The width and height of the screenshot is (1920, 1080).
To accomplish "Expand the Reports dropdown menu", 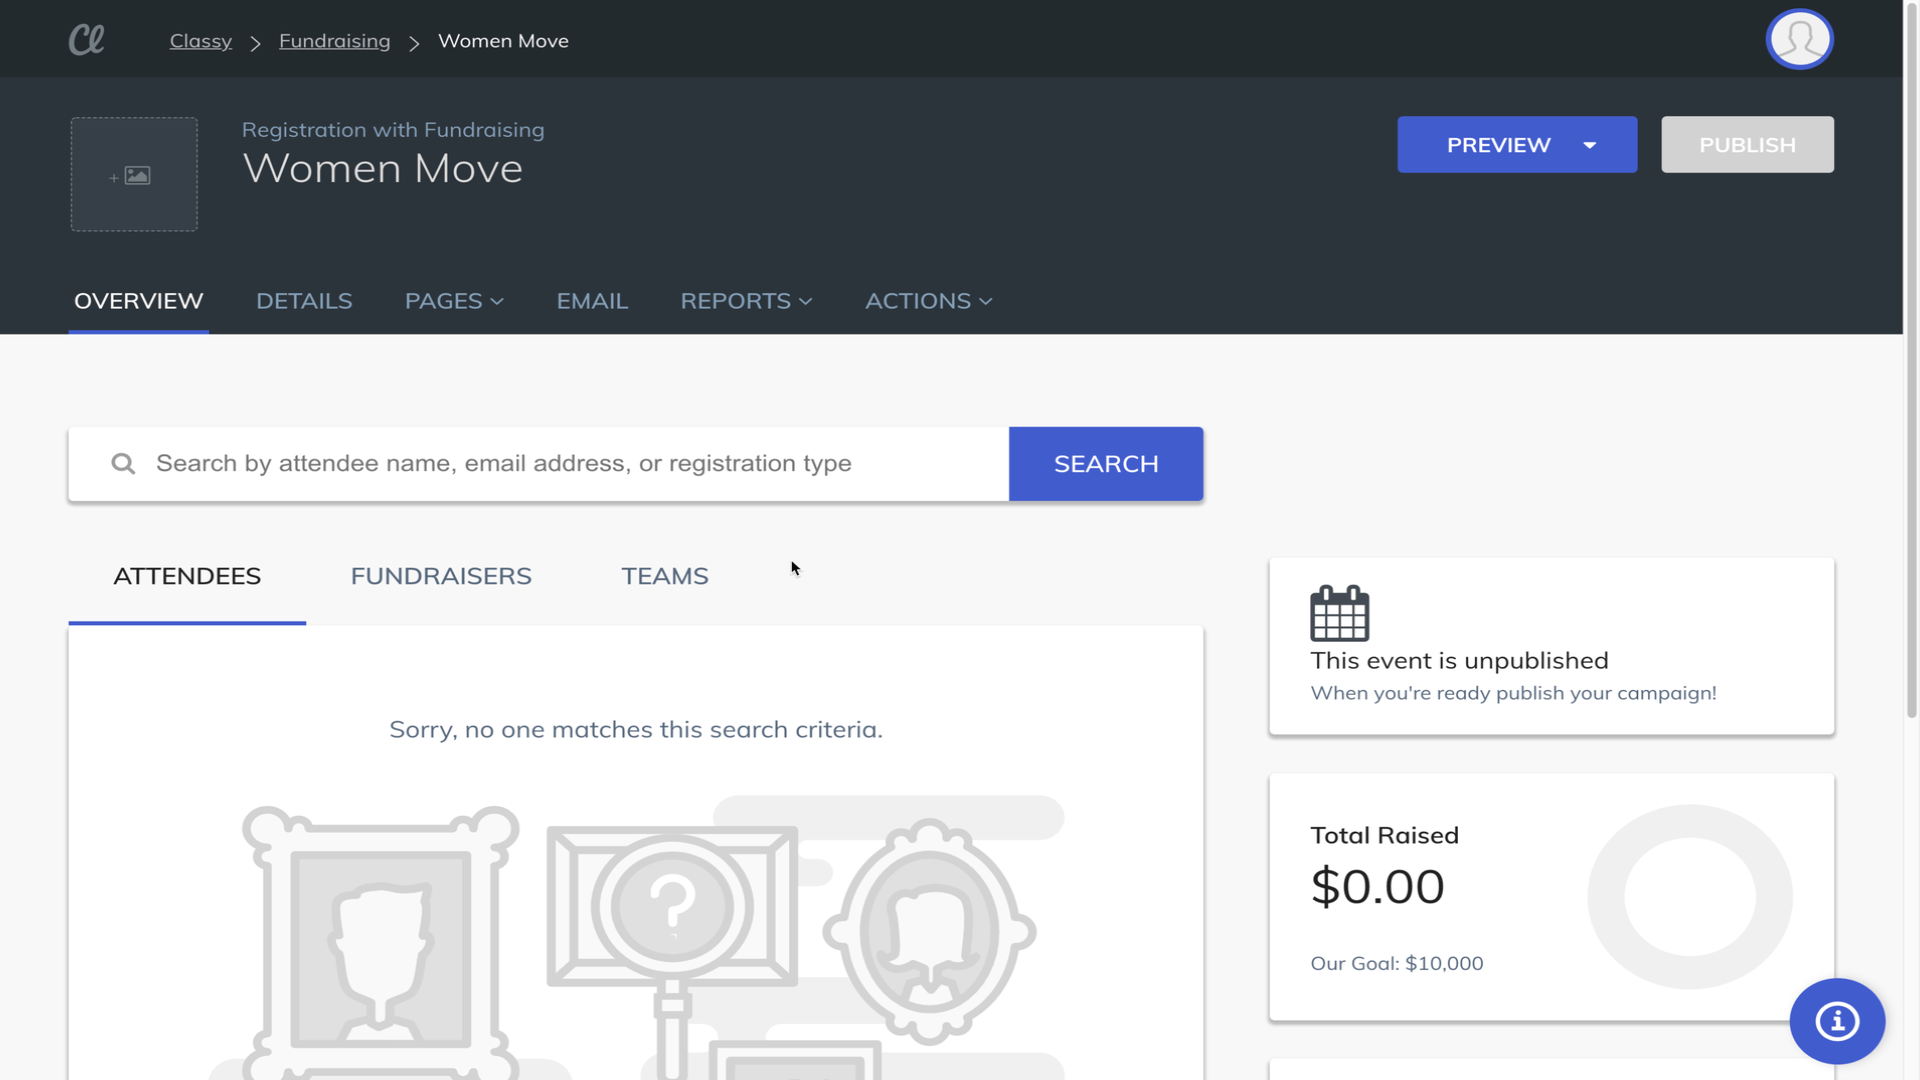I will (x=746, y=301).
